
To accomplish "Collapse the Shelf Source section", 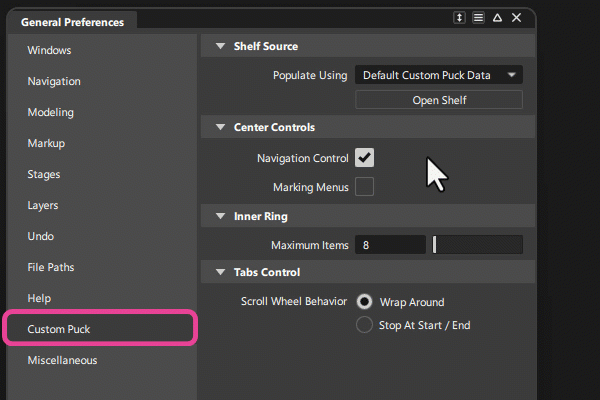I will (219, 46).
